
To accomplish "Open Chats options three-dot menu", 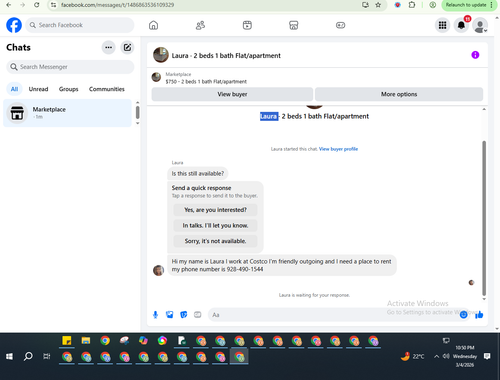I will click(108, 47).
